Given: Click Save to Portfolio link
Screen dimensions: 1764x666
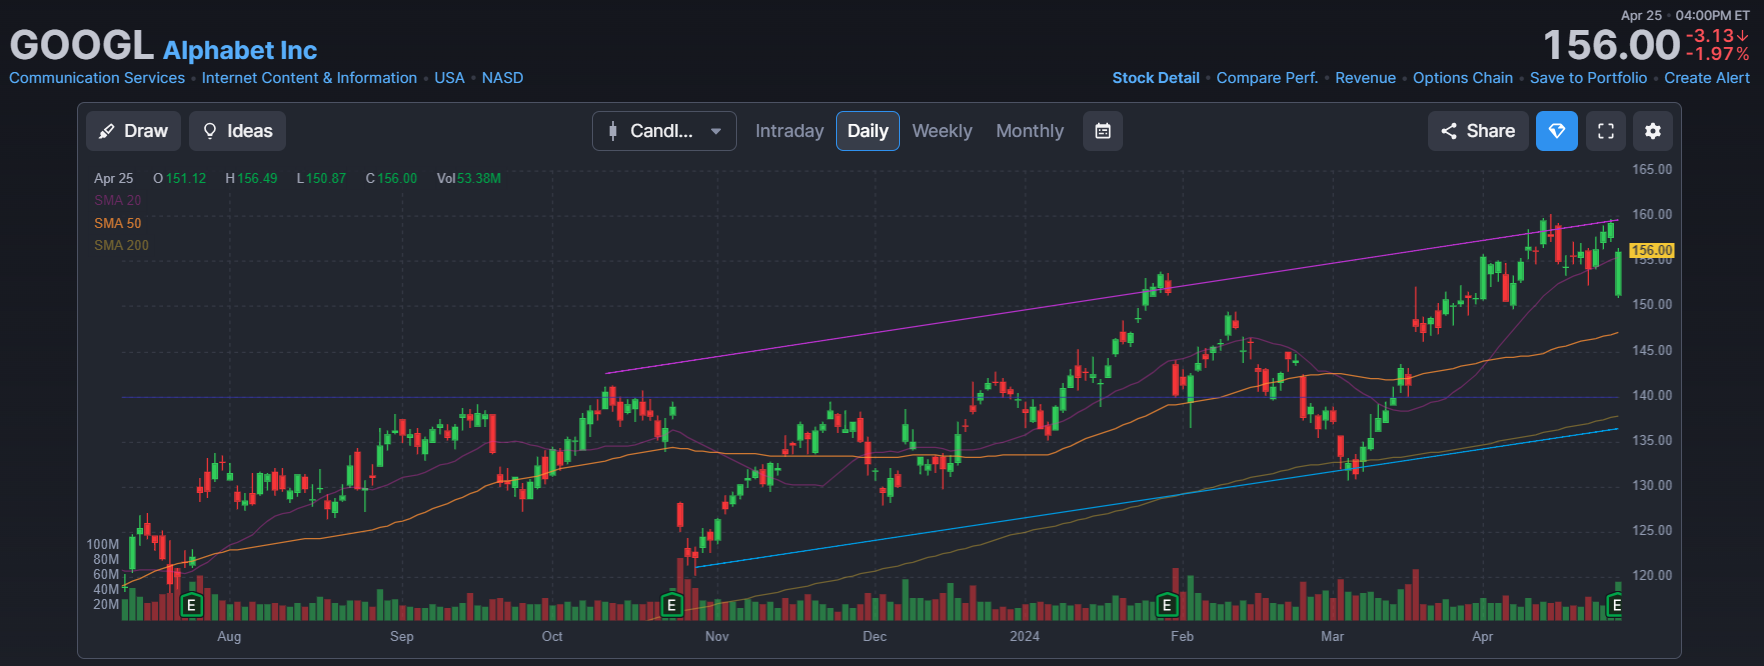Looking at the screenshot, I should click(x=1588, y=78).
